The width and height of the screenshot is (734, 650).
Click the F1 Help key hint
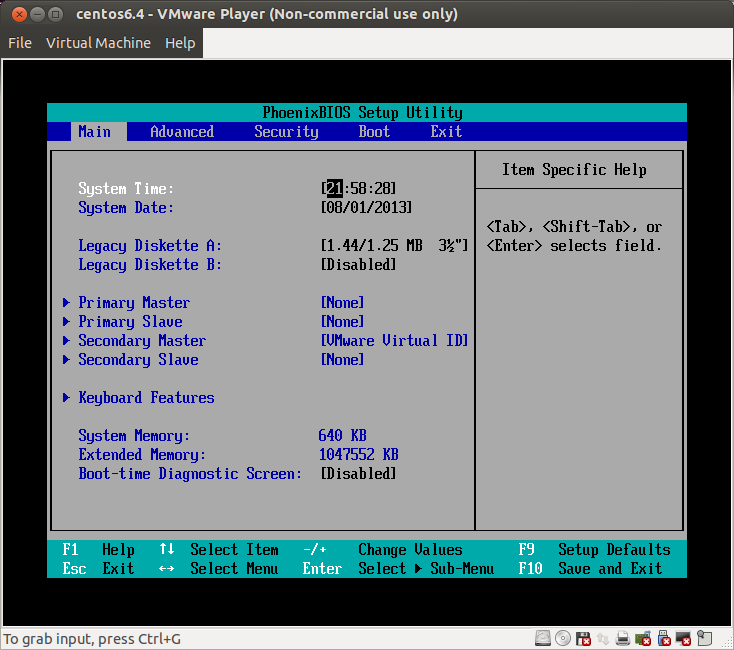98,549
